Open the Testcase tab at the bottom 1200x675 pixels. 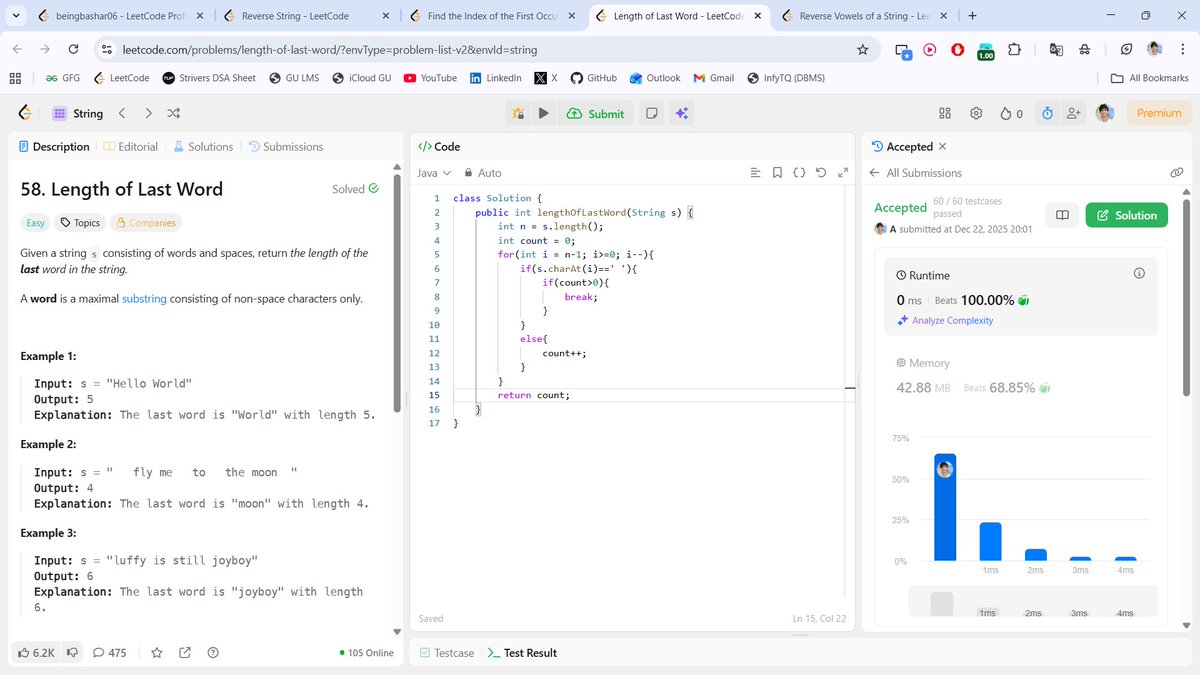(446, 652)
